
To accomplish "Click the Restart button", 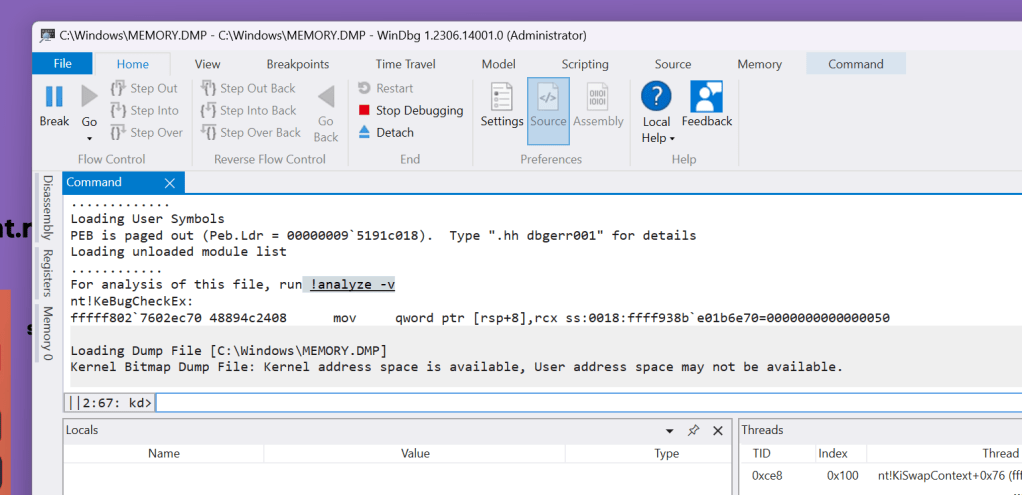I will 385,88.
